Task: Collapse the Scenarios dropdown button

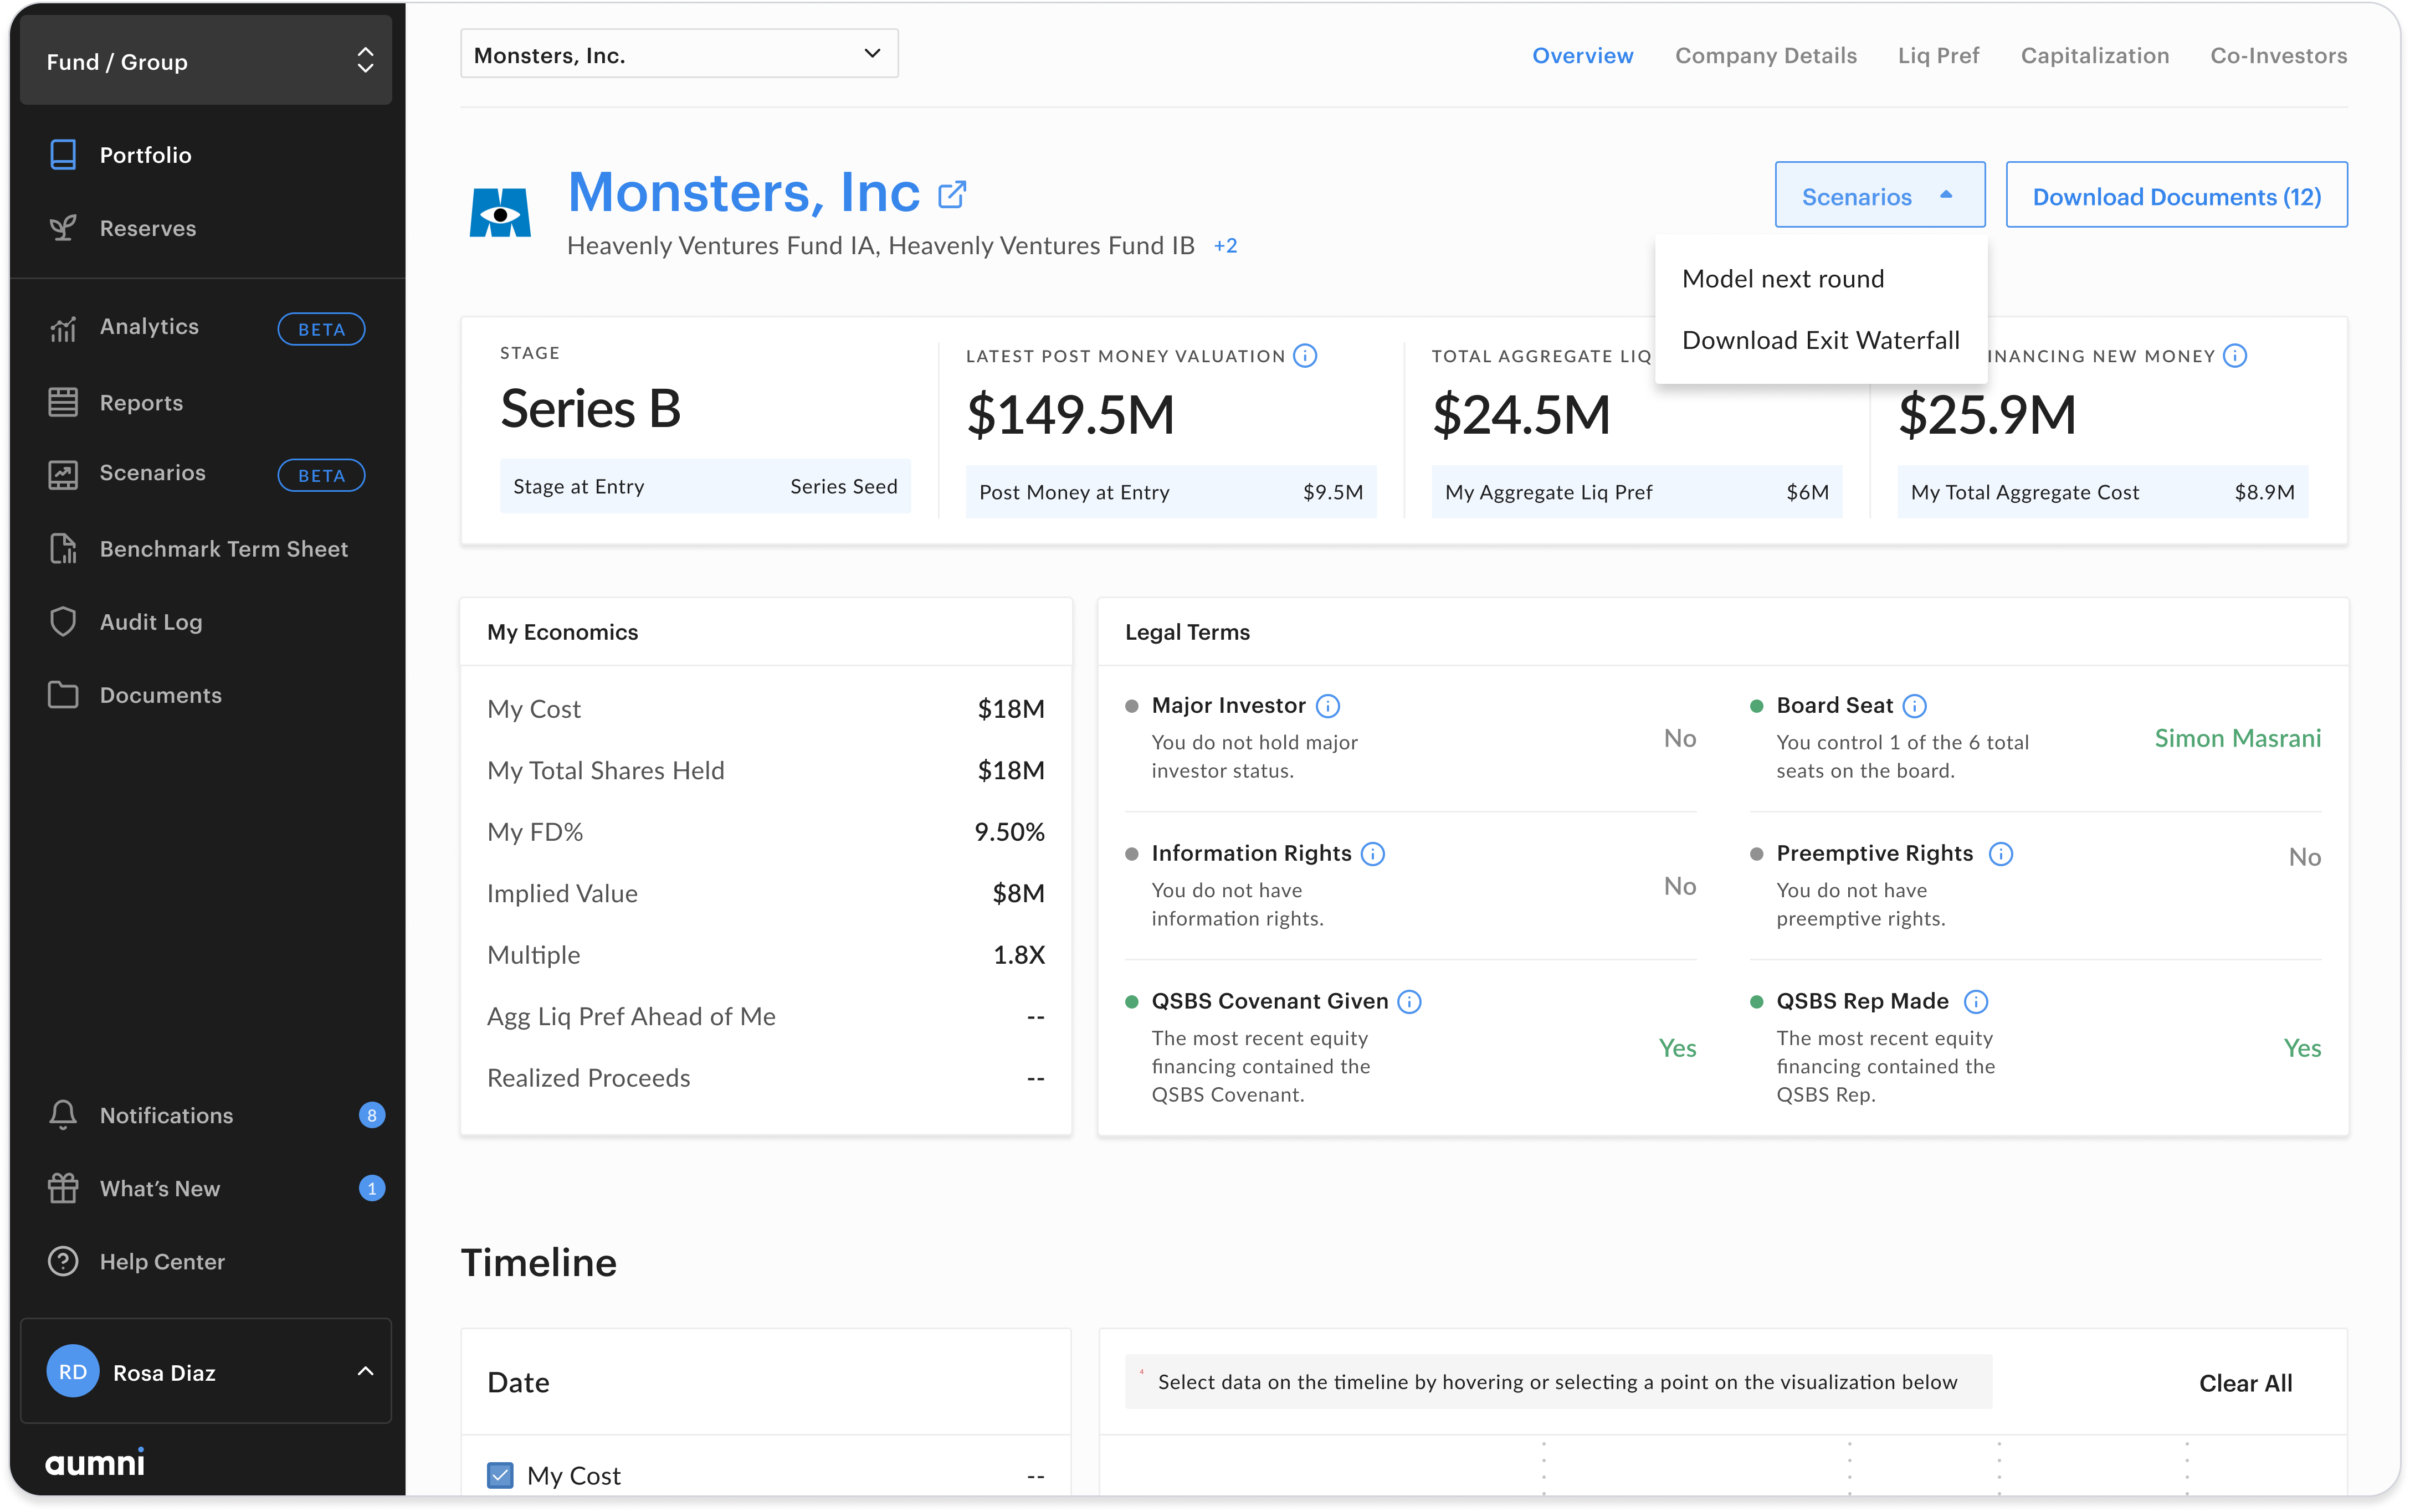Action: (1879, 196)
